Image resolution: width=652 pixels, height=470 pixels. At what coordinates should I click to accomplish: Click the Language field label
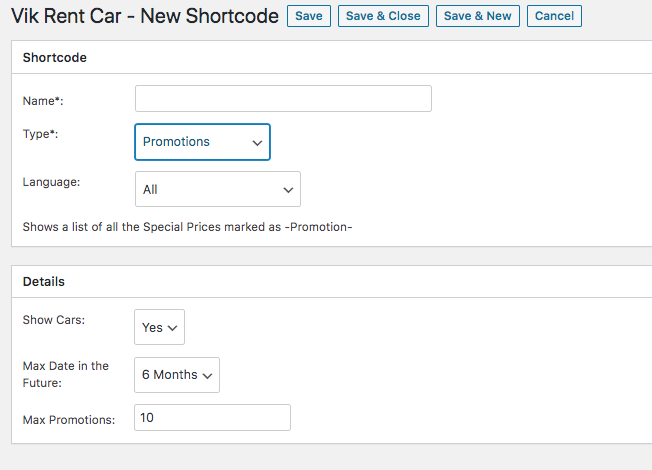point(51,182)
